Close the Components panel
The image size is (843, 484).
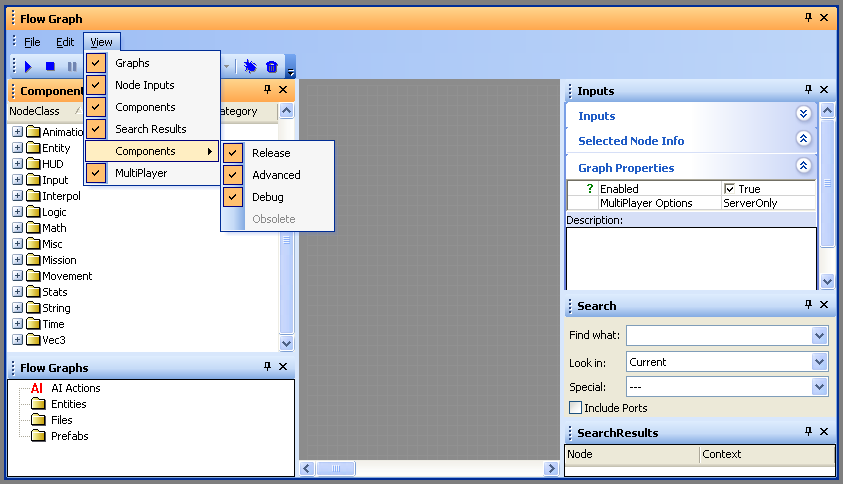point(283,90)
